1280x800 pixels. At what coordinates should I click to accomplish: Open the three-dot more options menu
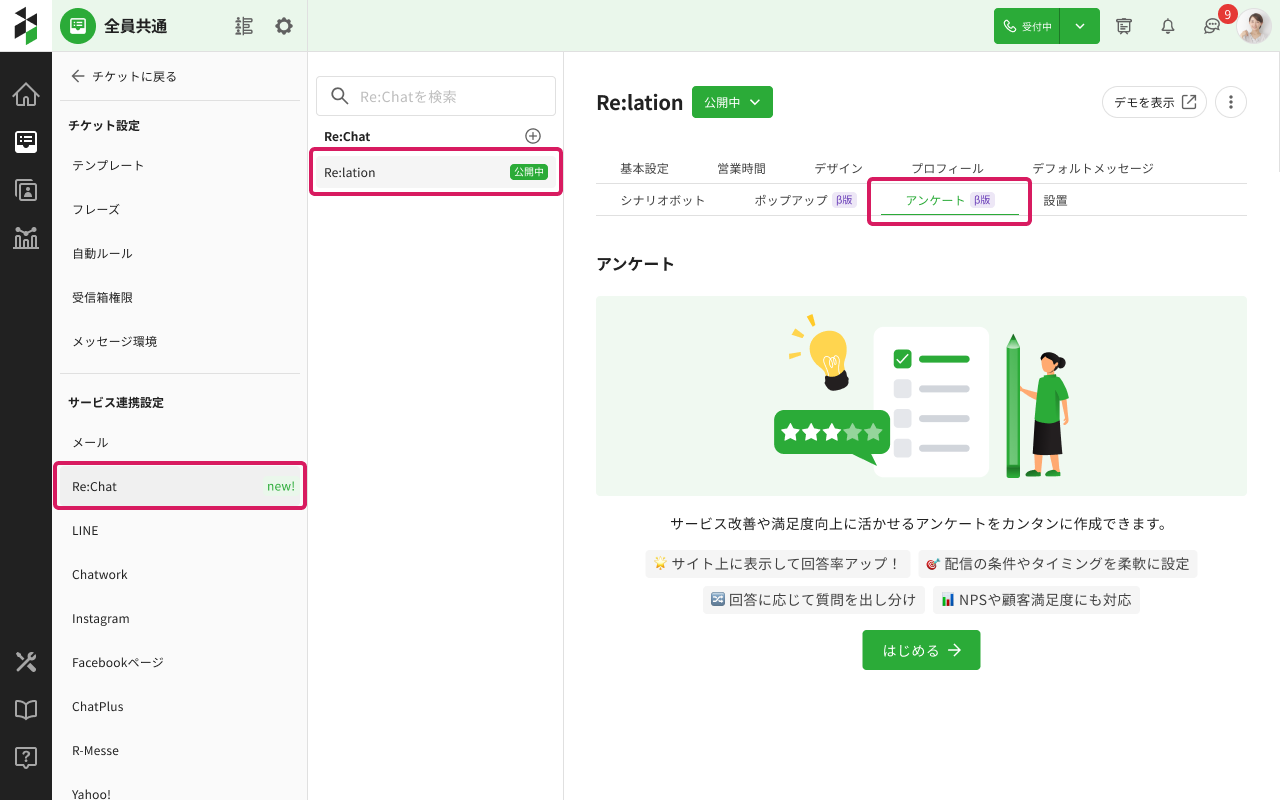point(1231,102)
